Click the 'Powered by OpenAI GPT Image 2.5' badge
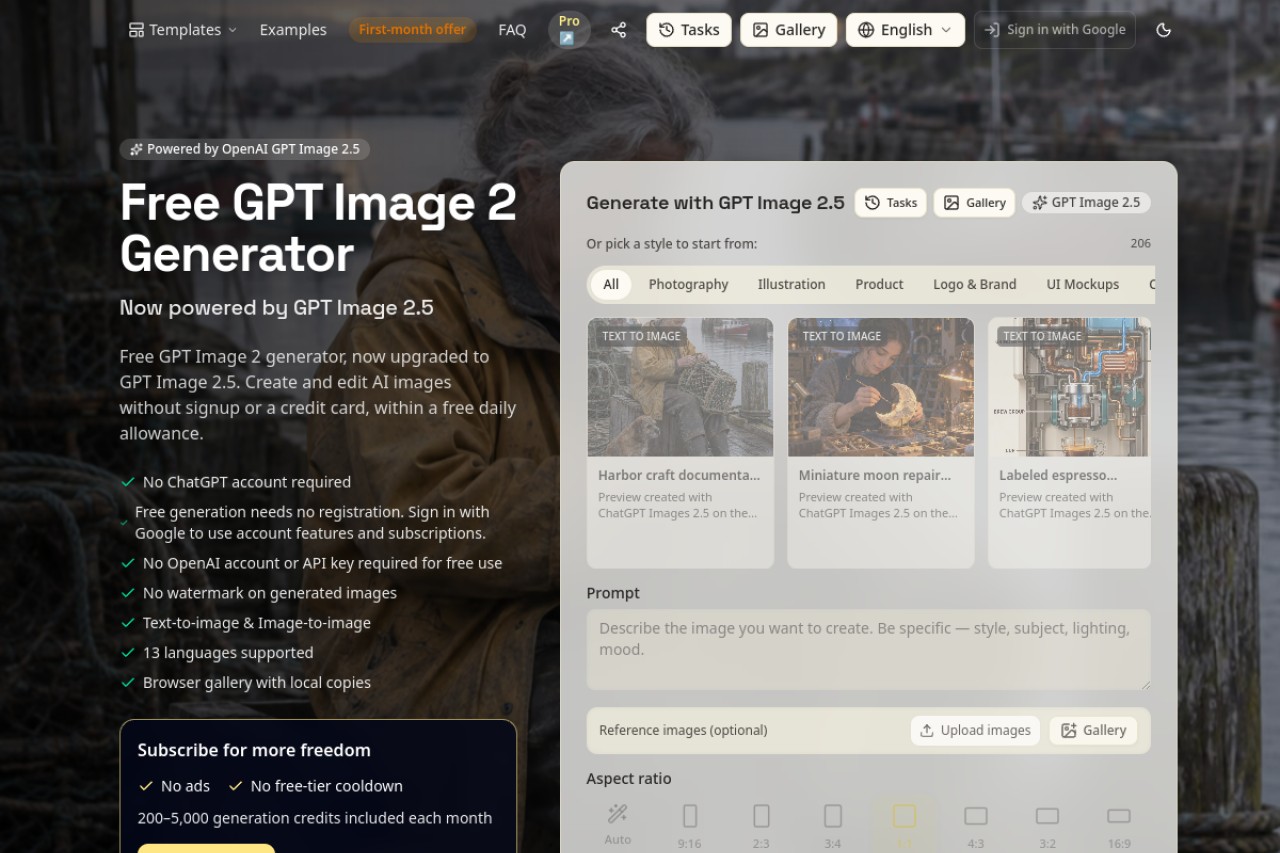The image size is (1280, 853). [x=245, y=149]
